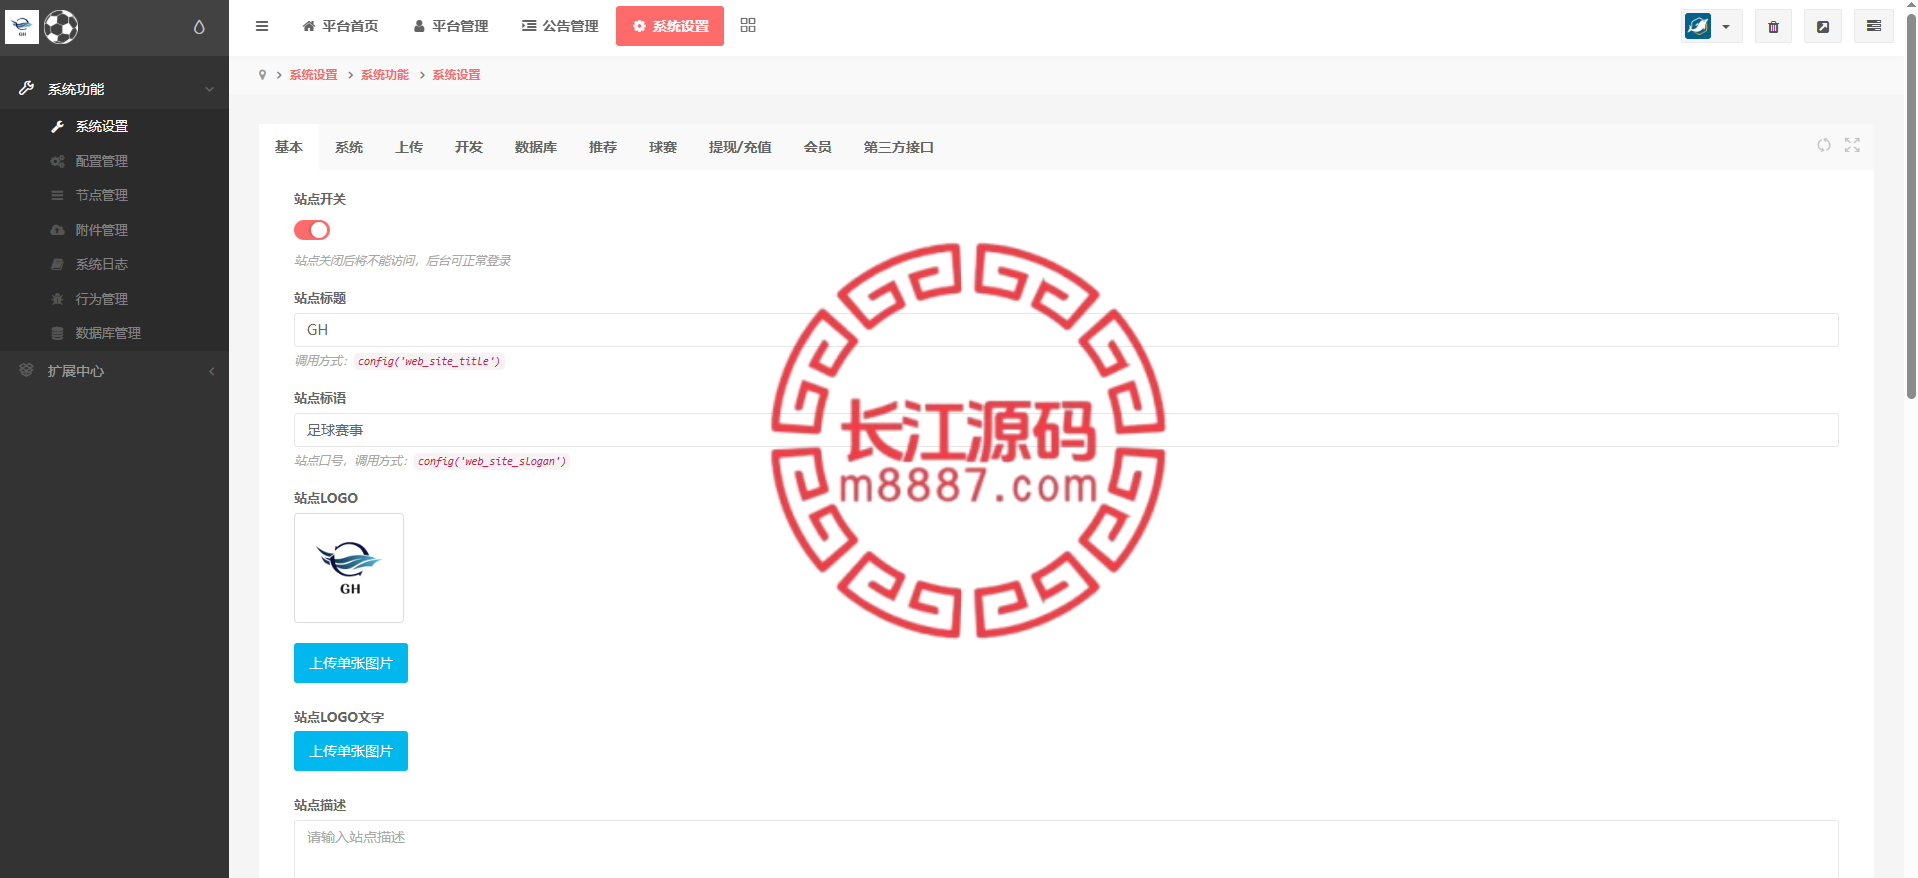Follow the 系统功能 breadcrumb link

click(385, 75)
